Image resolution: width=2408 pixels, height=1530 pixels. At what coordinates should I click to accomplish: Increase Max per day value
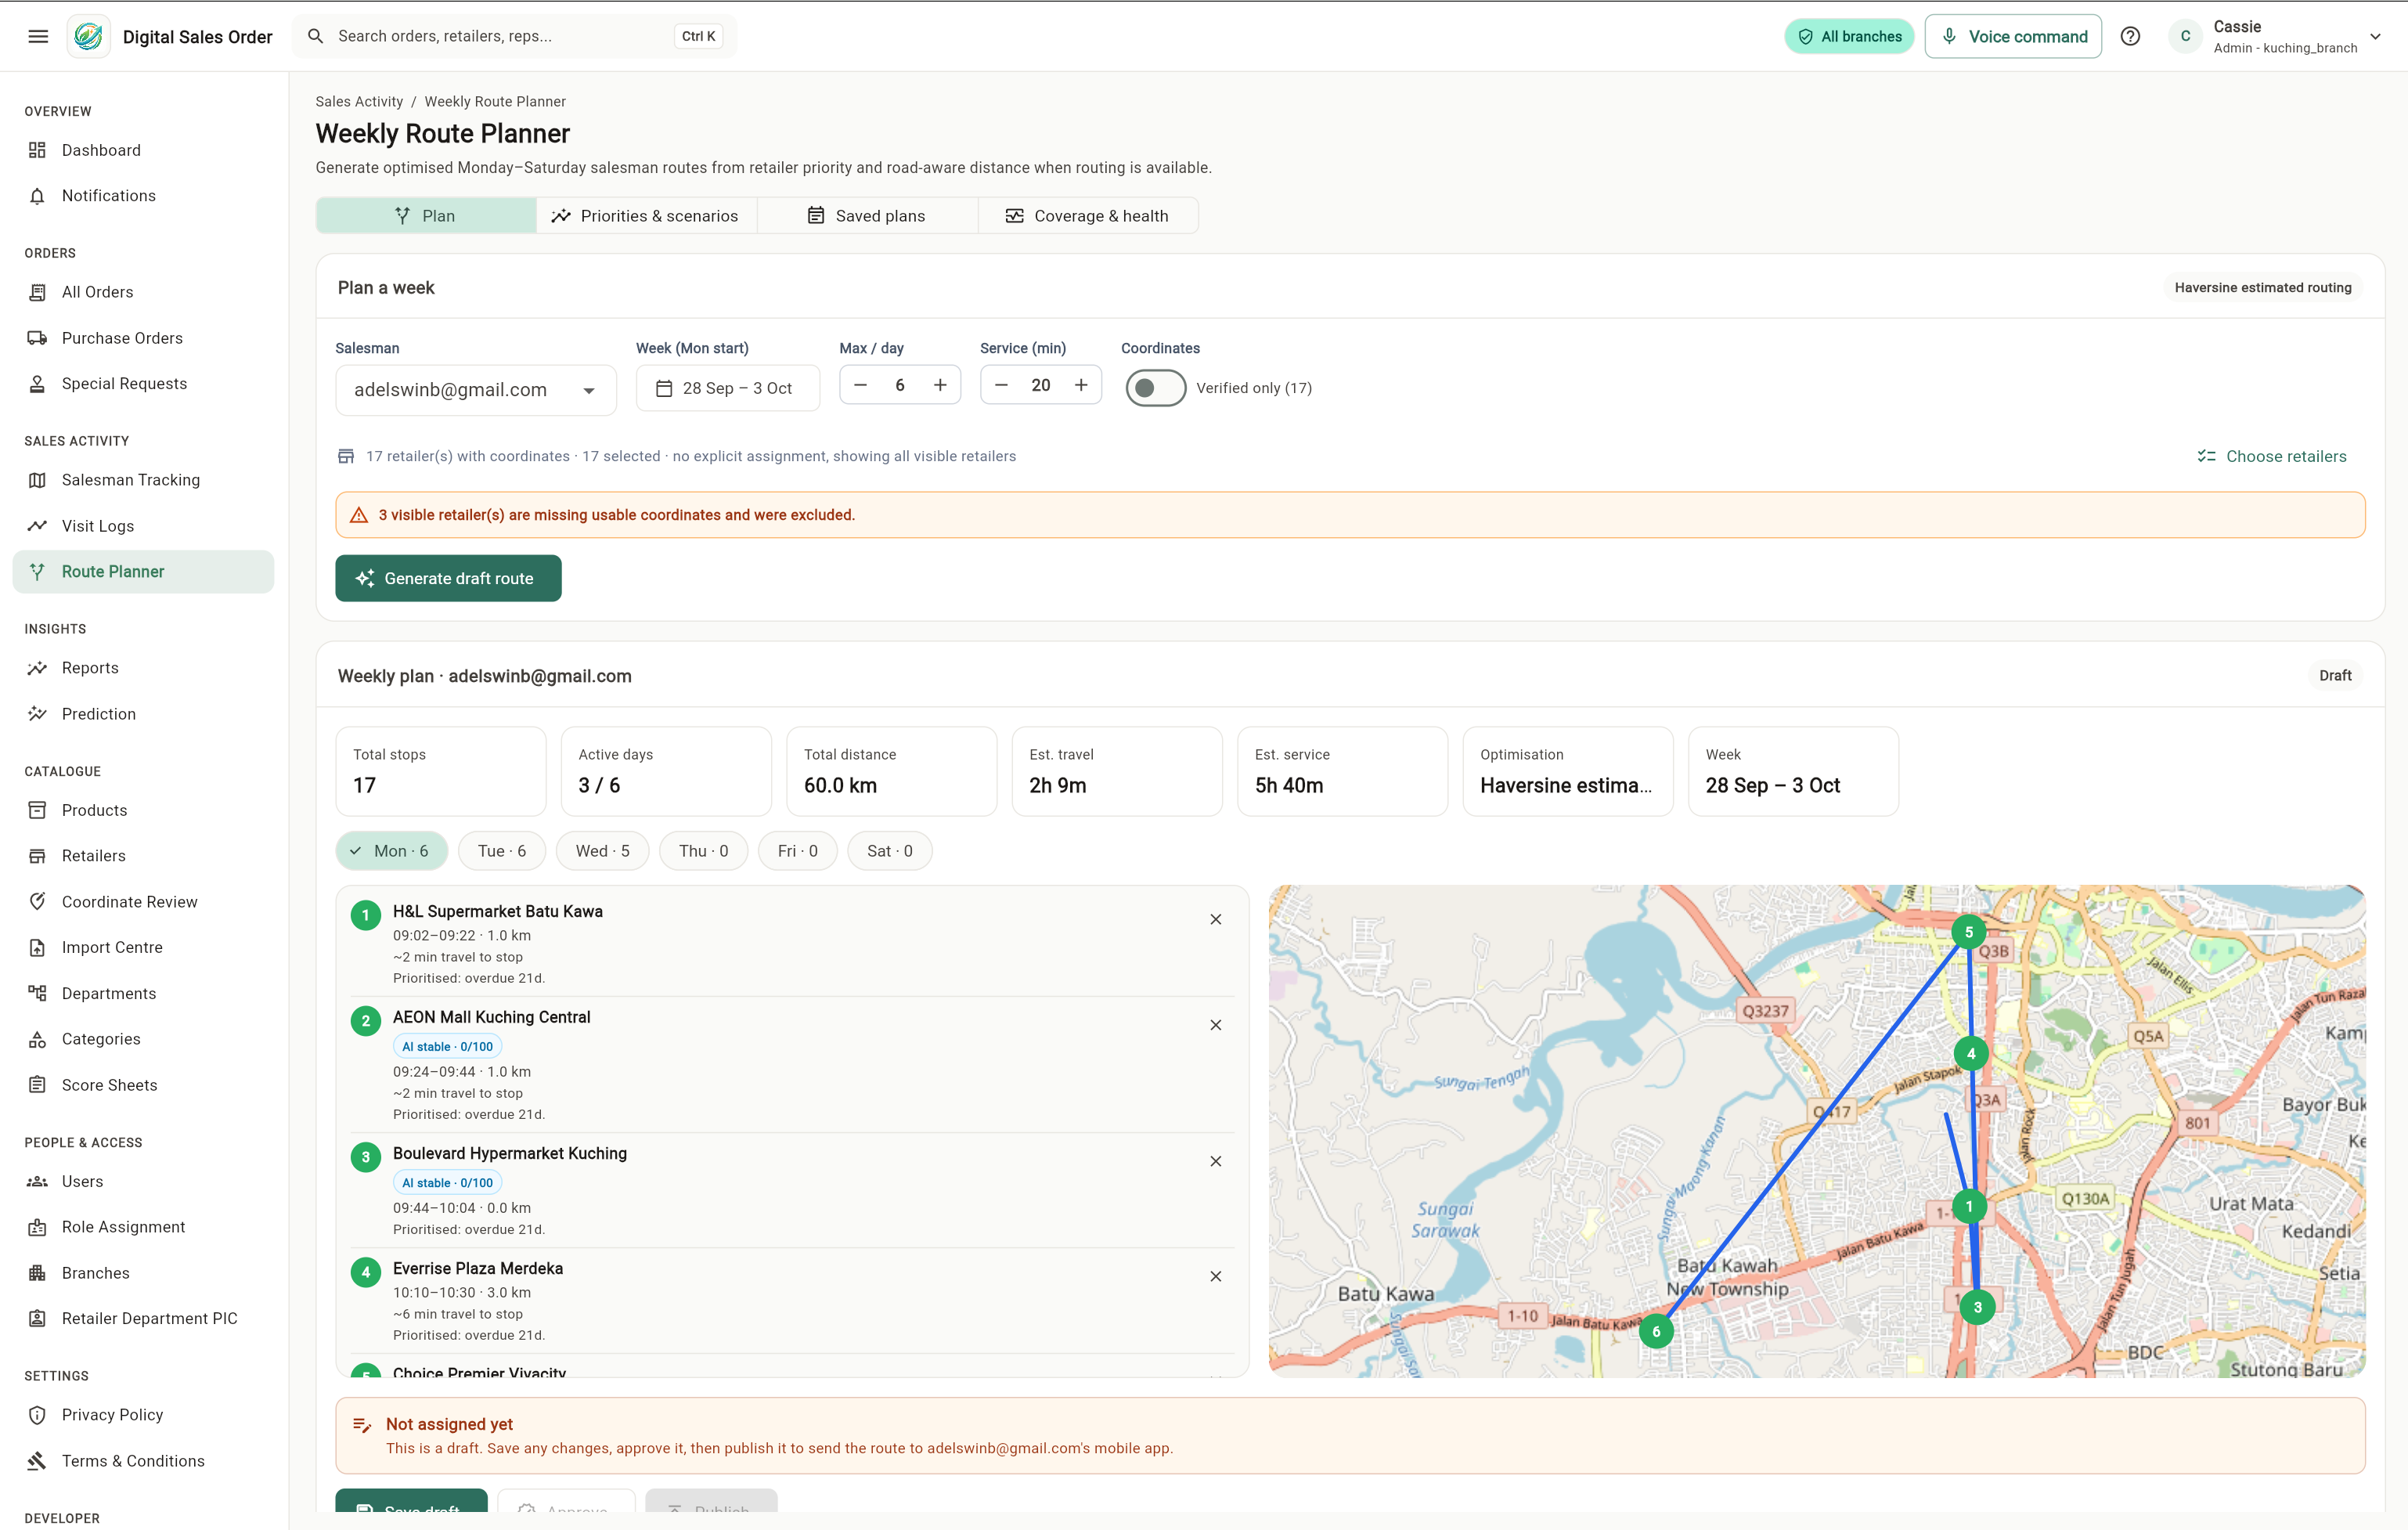coord(940,385)
